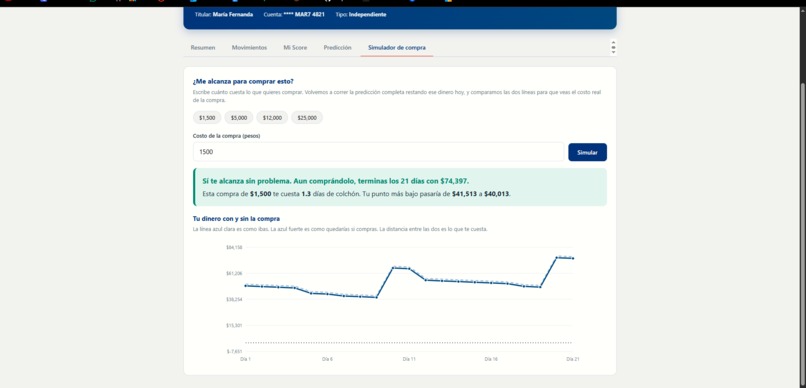
Task: Choose the $5,000 preset amount chip
Action: (x=239, y=118)
